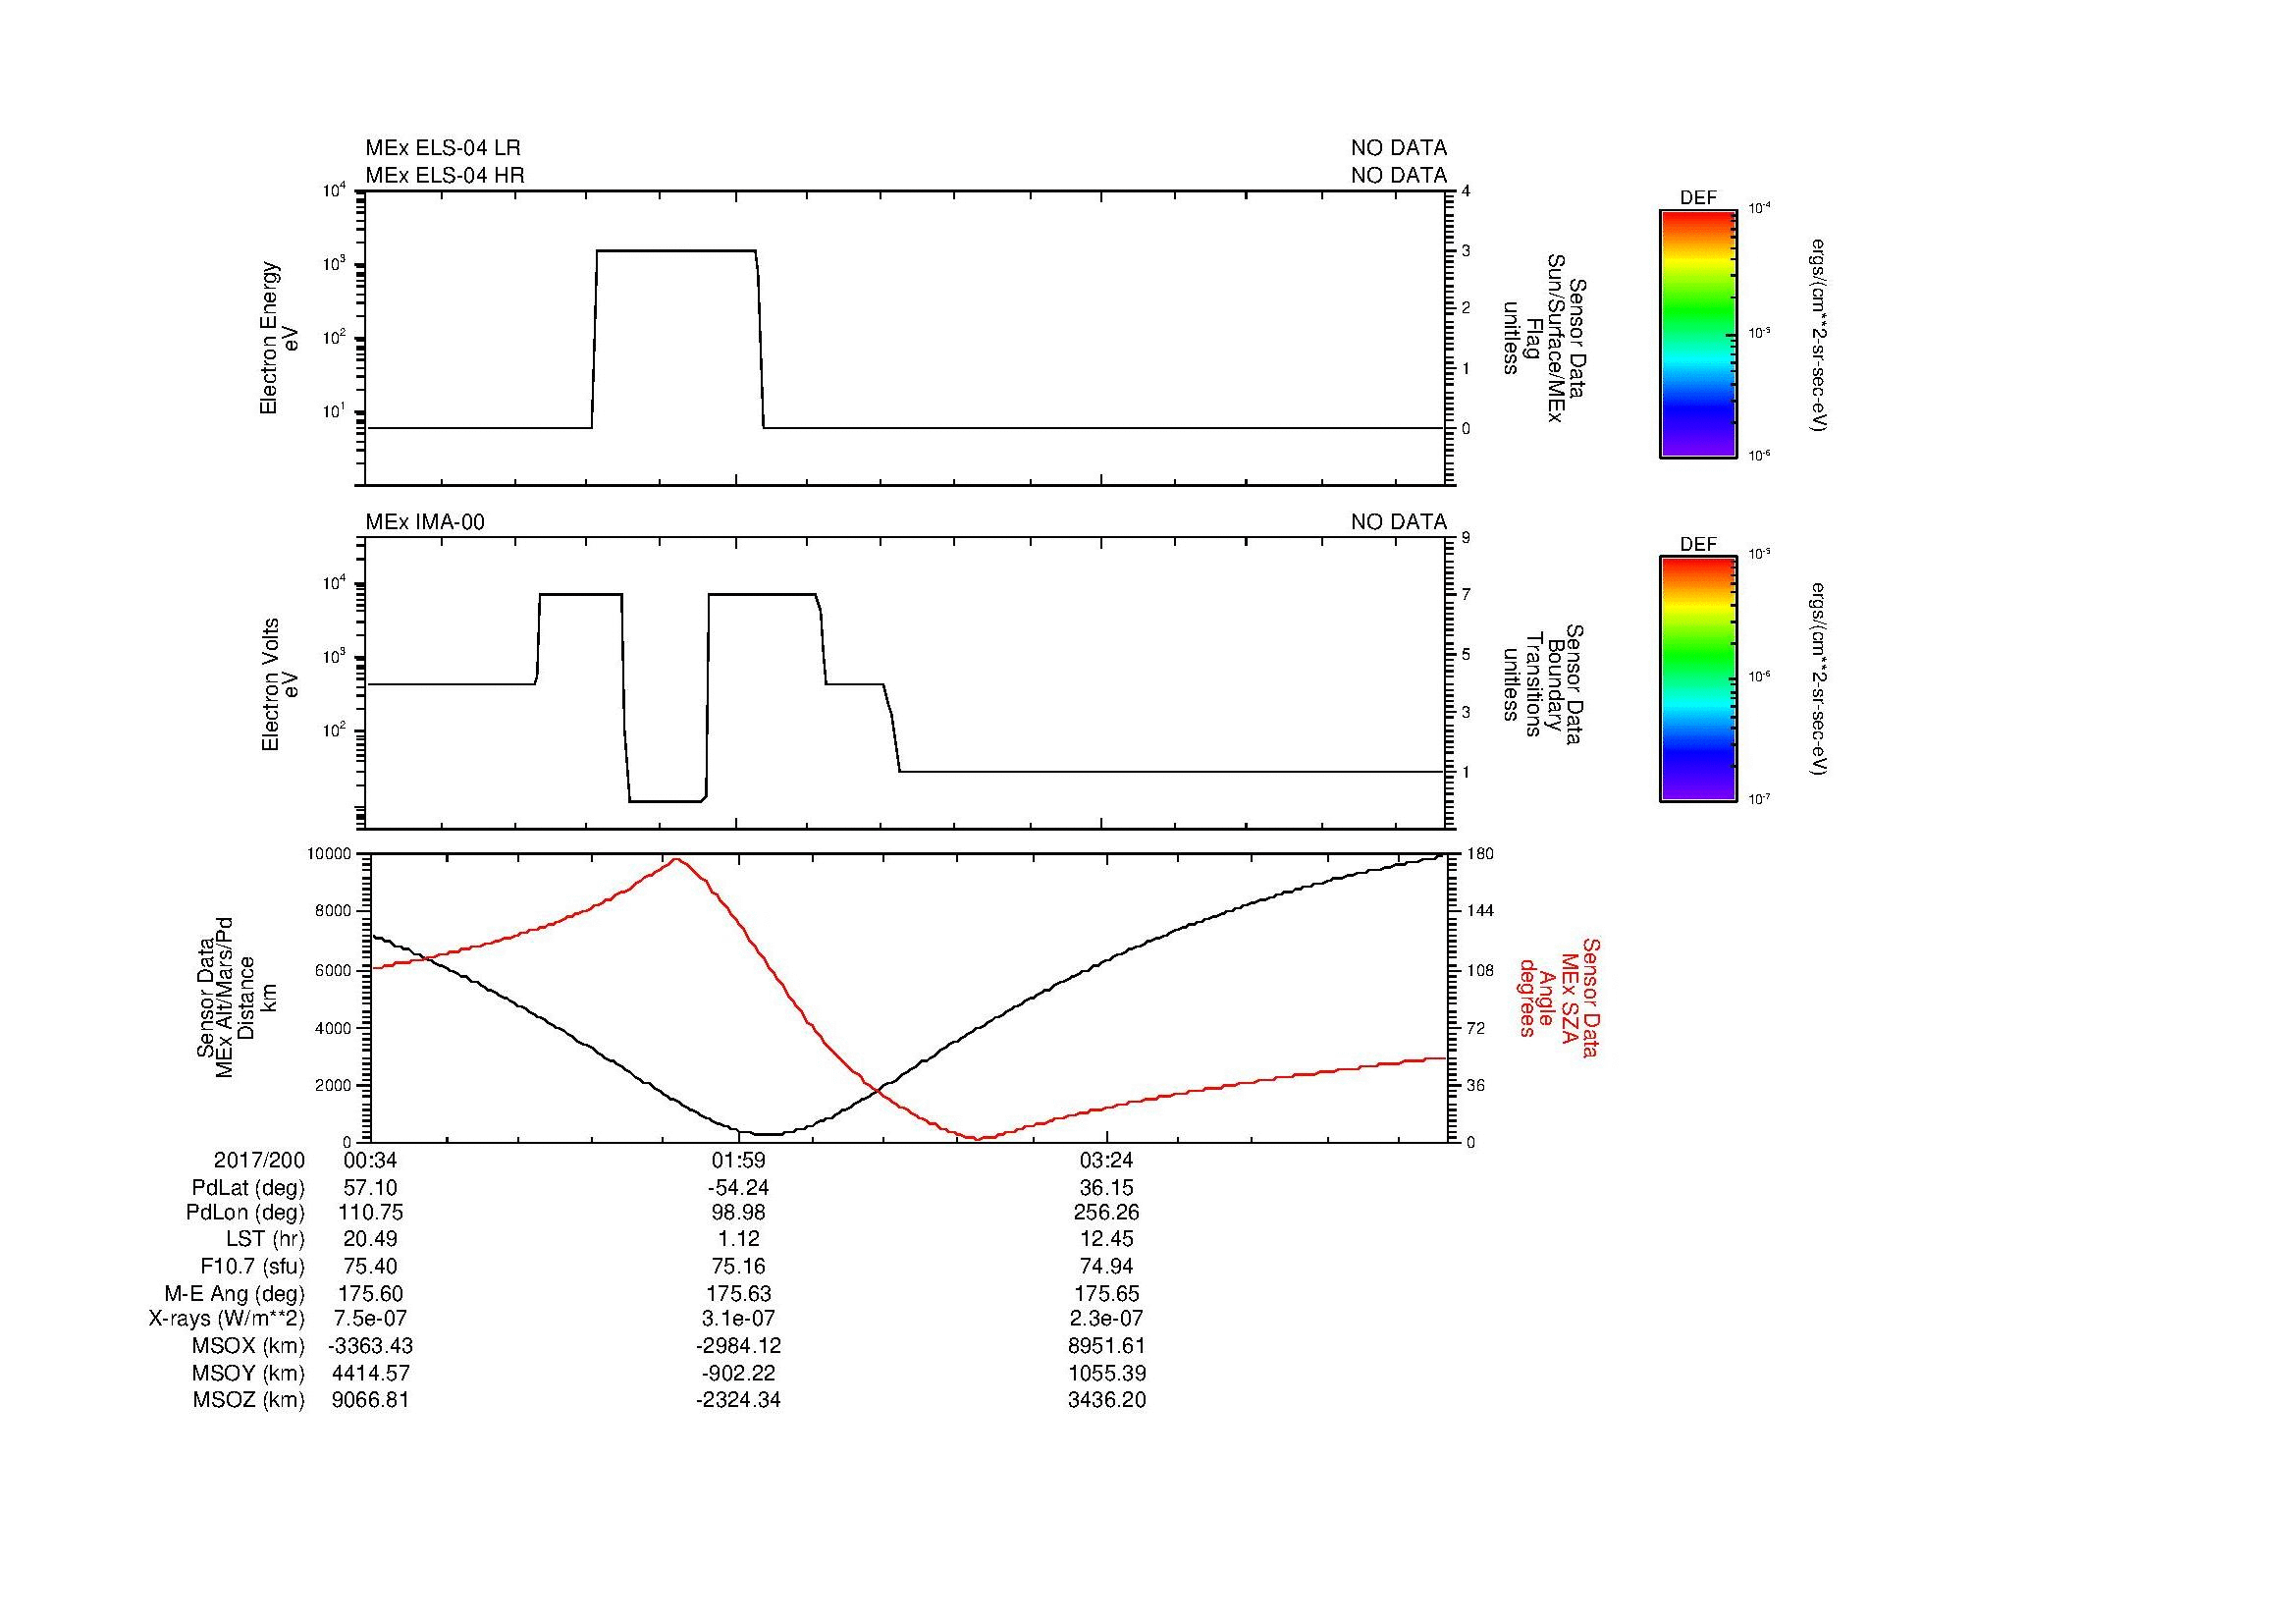Screen dimensions: 2296x1623
Task: Click the PdLat (deg) row label
Action: point(248,1188)
